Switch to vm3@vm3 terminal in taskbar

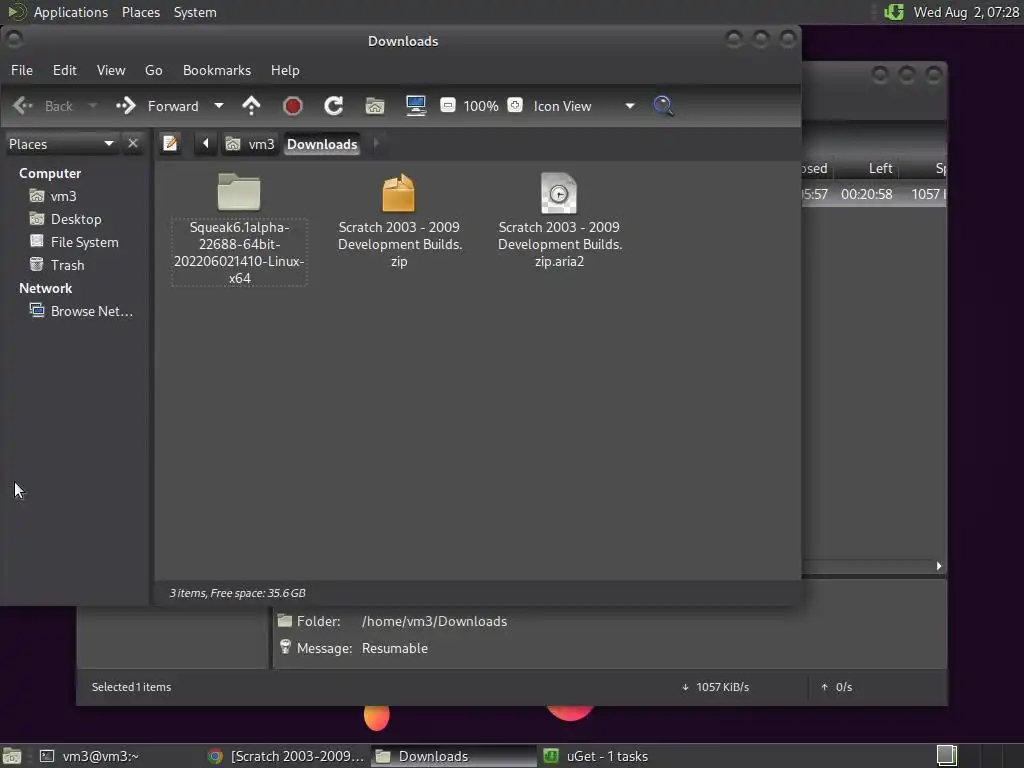tap(91, 756)
